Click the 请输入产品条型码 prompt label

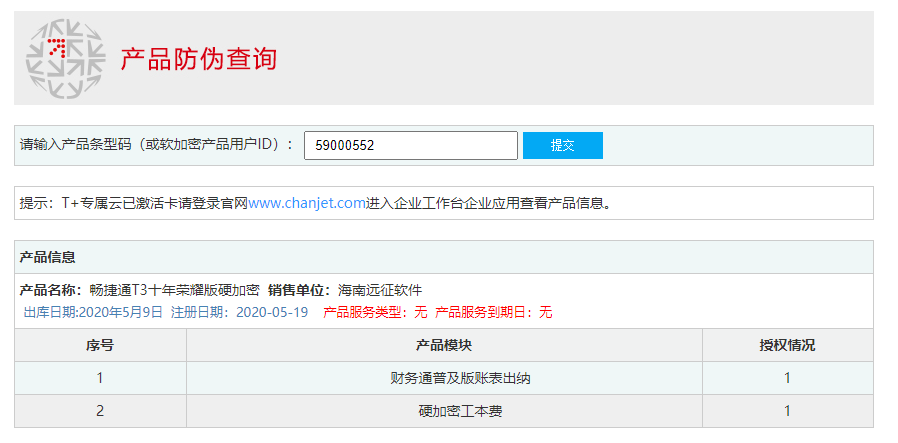coord(156,144)
